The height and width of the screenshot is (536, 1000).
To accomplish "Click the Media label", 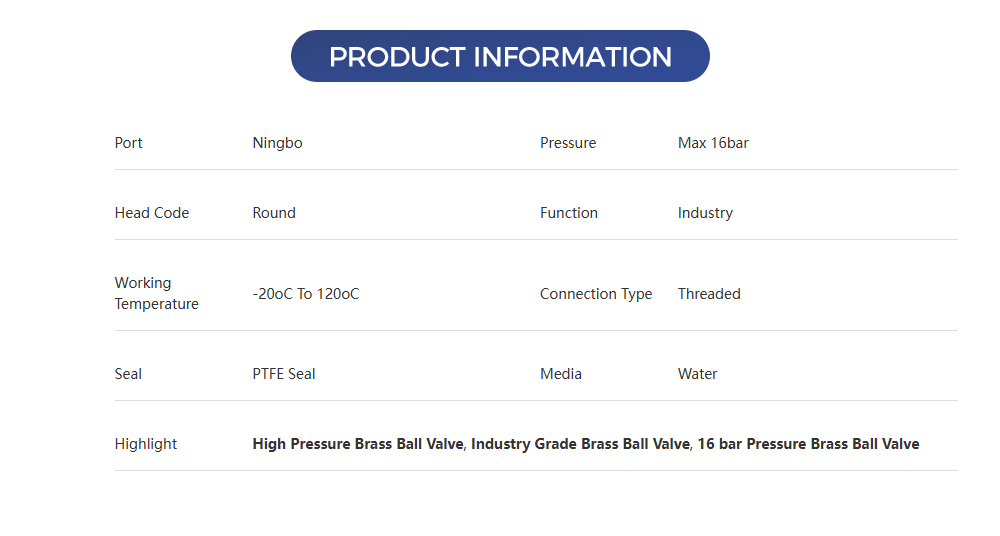I will click(561, 374).
